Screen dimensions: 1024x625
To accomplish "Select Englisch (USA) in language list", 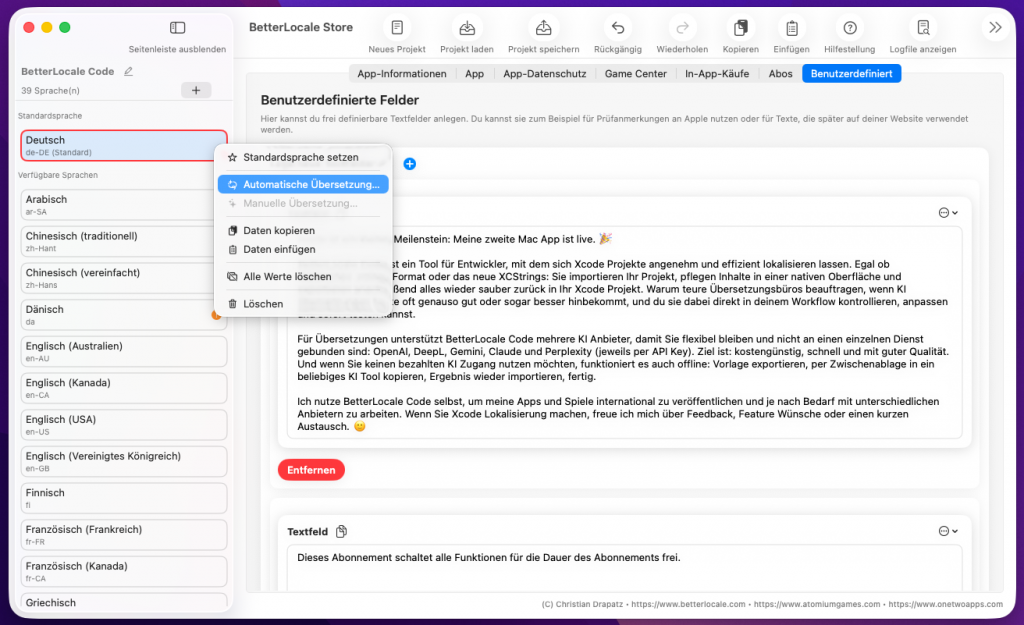I will point(124,425).
